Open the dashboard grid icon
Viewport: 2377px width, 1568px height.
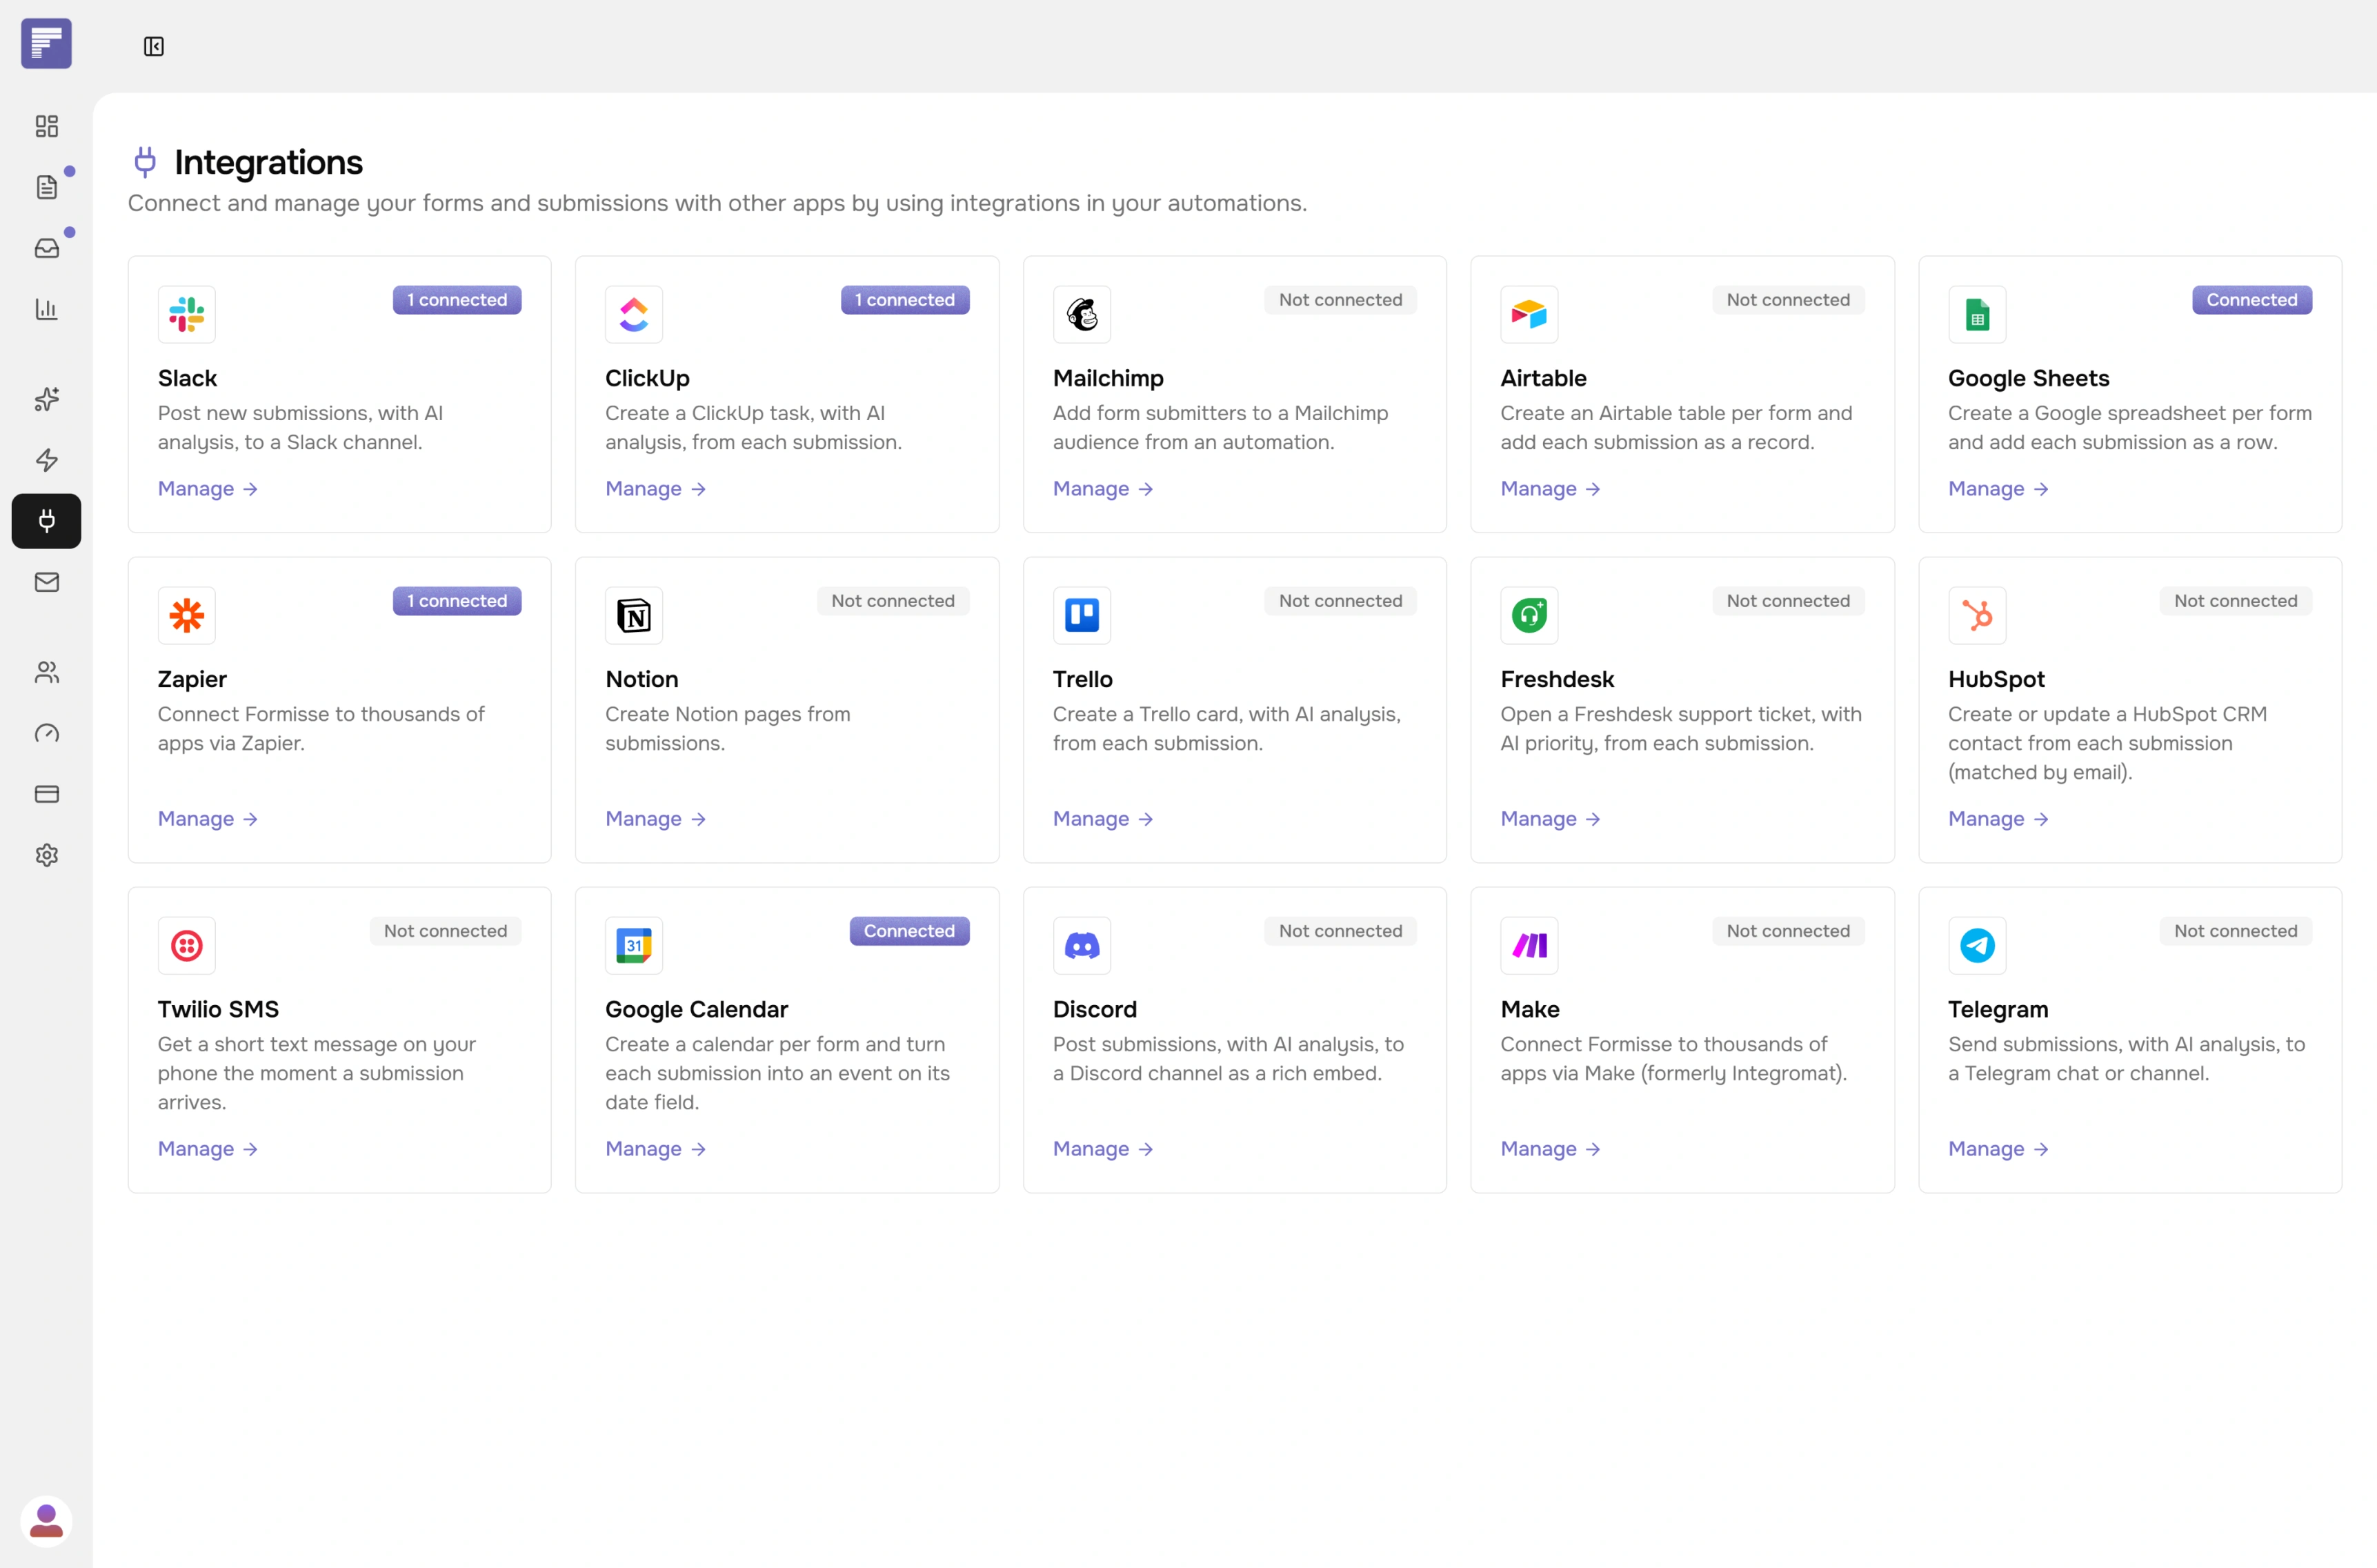[x=46, y=126]
